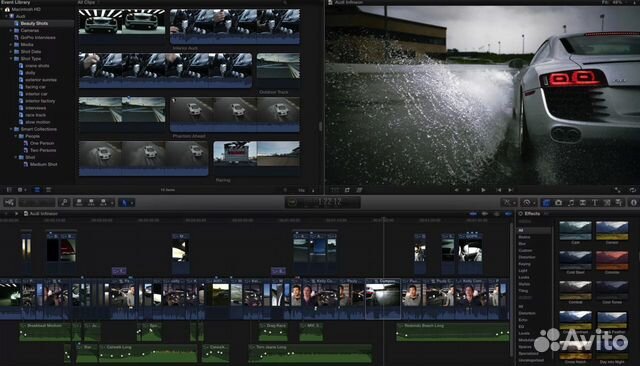Show the Inspector panel
The image size is (640, 366).
pos(634,202)
